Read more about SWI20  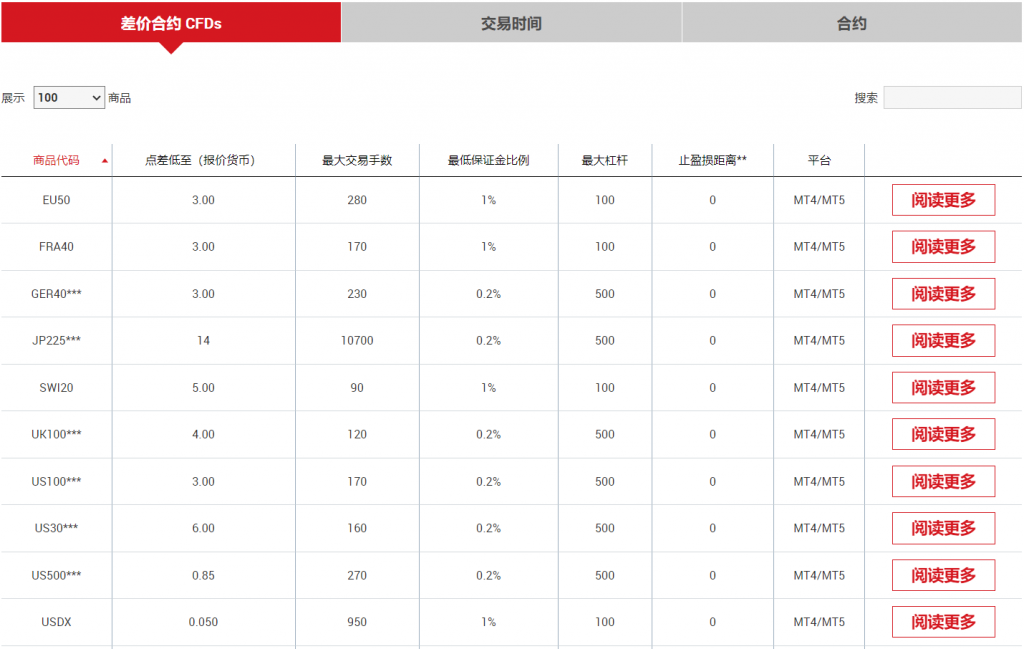click(943, 388)
